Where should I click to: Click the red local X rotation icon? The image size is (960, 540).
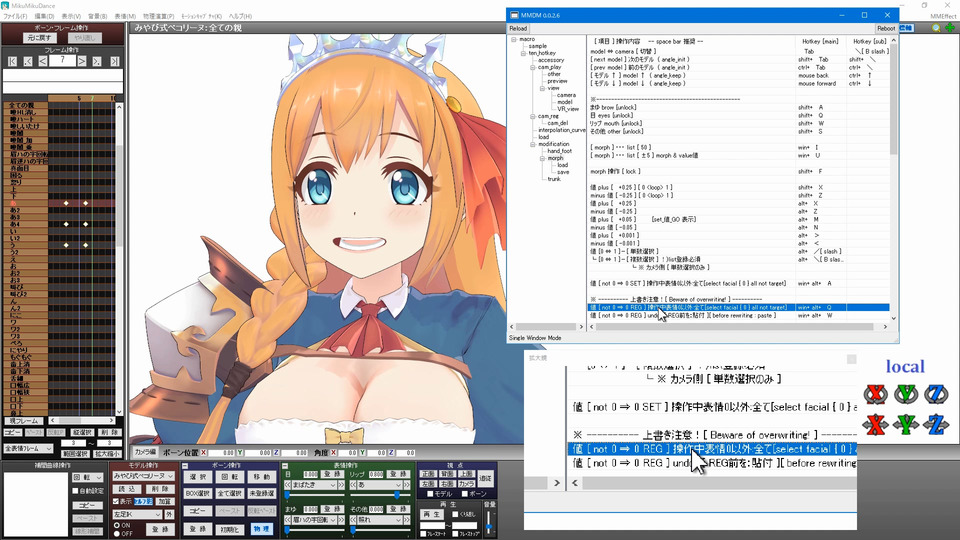pyautogui.click(x=876, y=394)
